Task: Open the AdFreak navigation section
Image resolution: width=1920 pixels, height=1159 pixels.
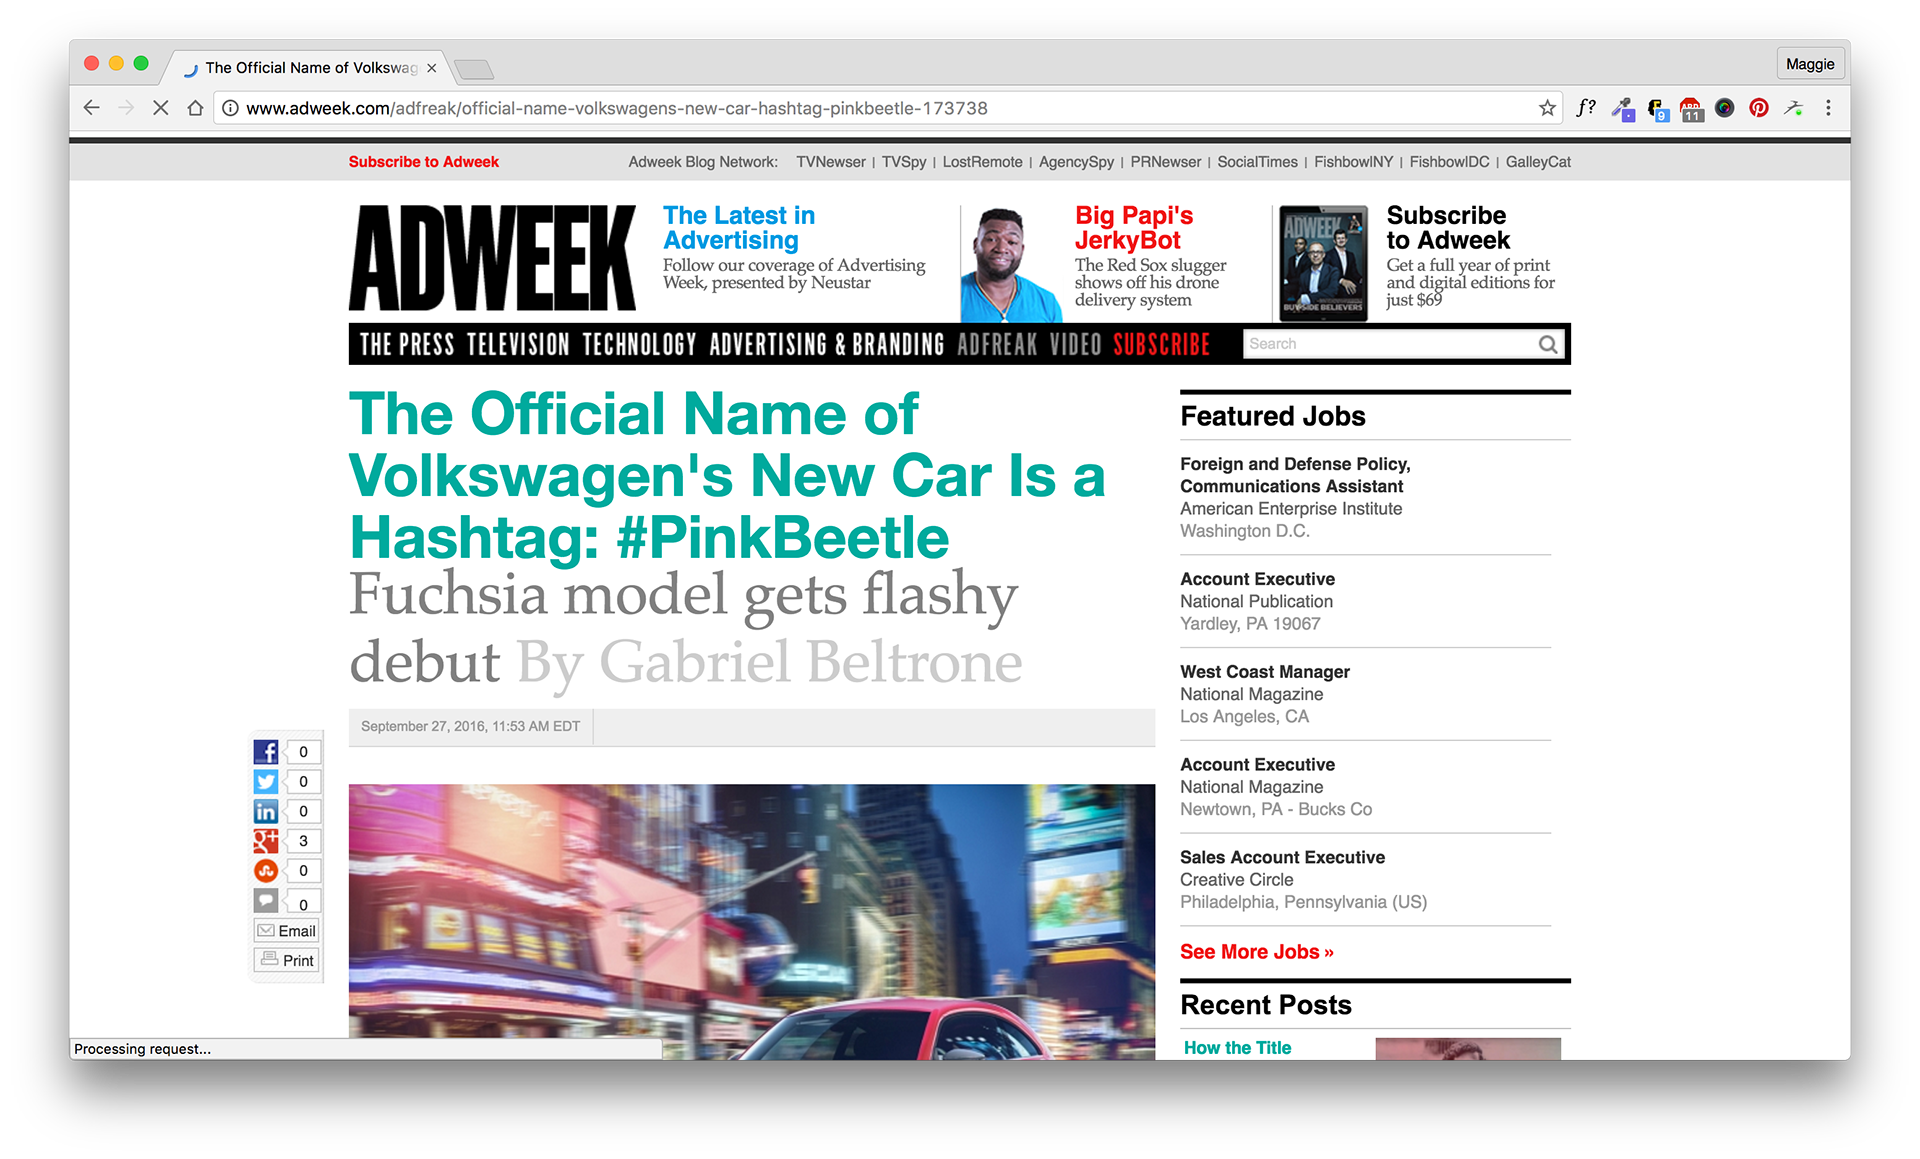Action: tap(997, 345)
